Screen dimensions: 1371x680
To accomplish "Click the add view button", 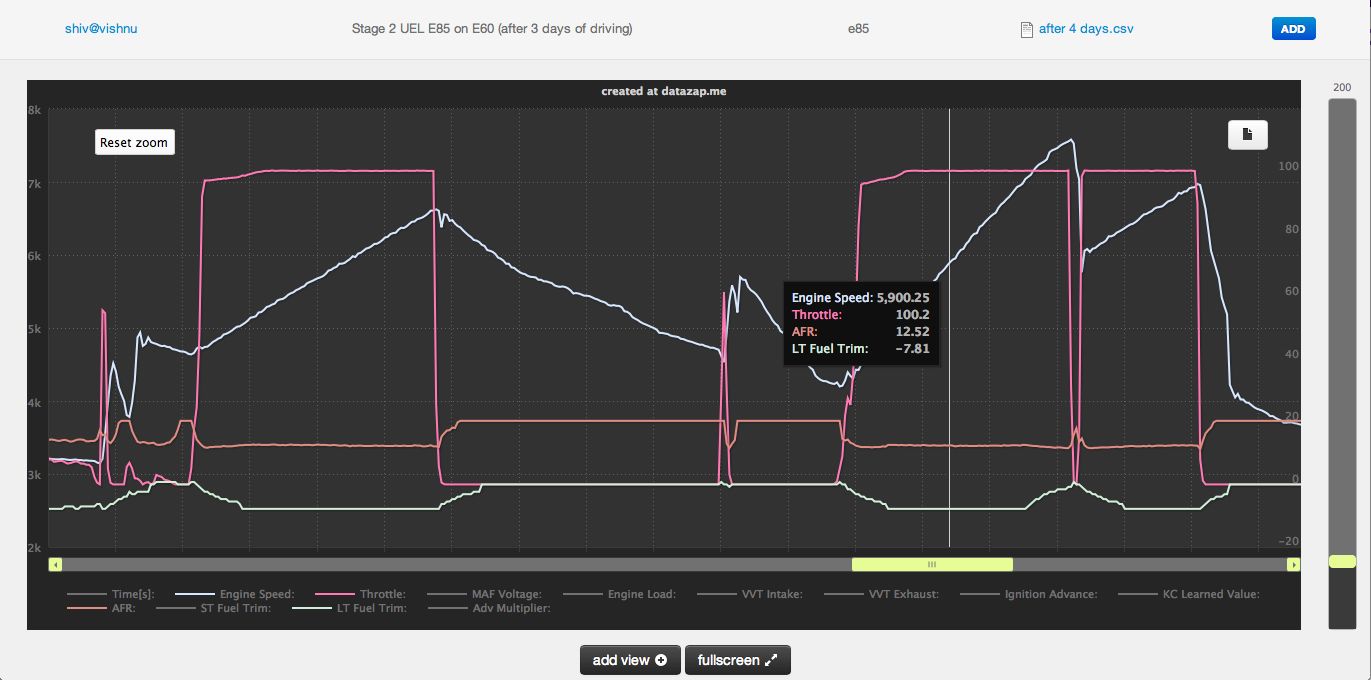I will pos(629,660).
